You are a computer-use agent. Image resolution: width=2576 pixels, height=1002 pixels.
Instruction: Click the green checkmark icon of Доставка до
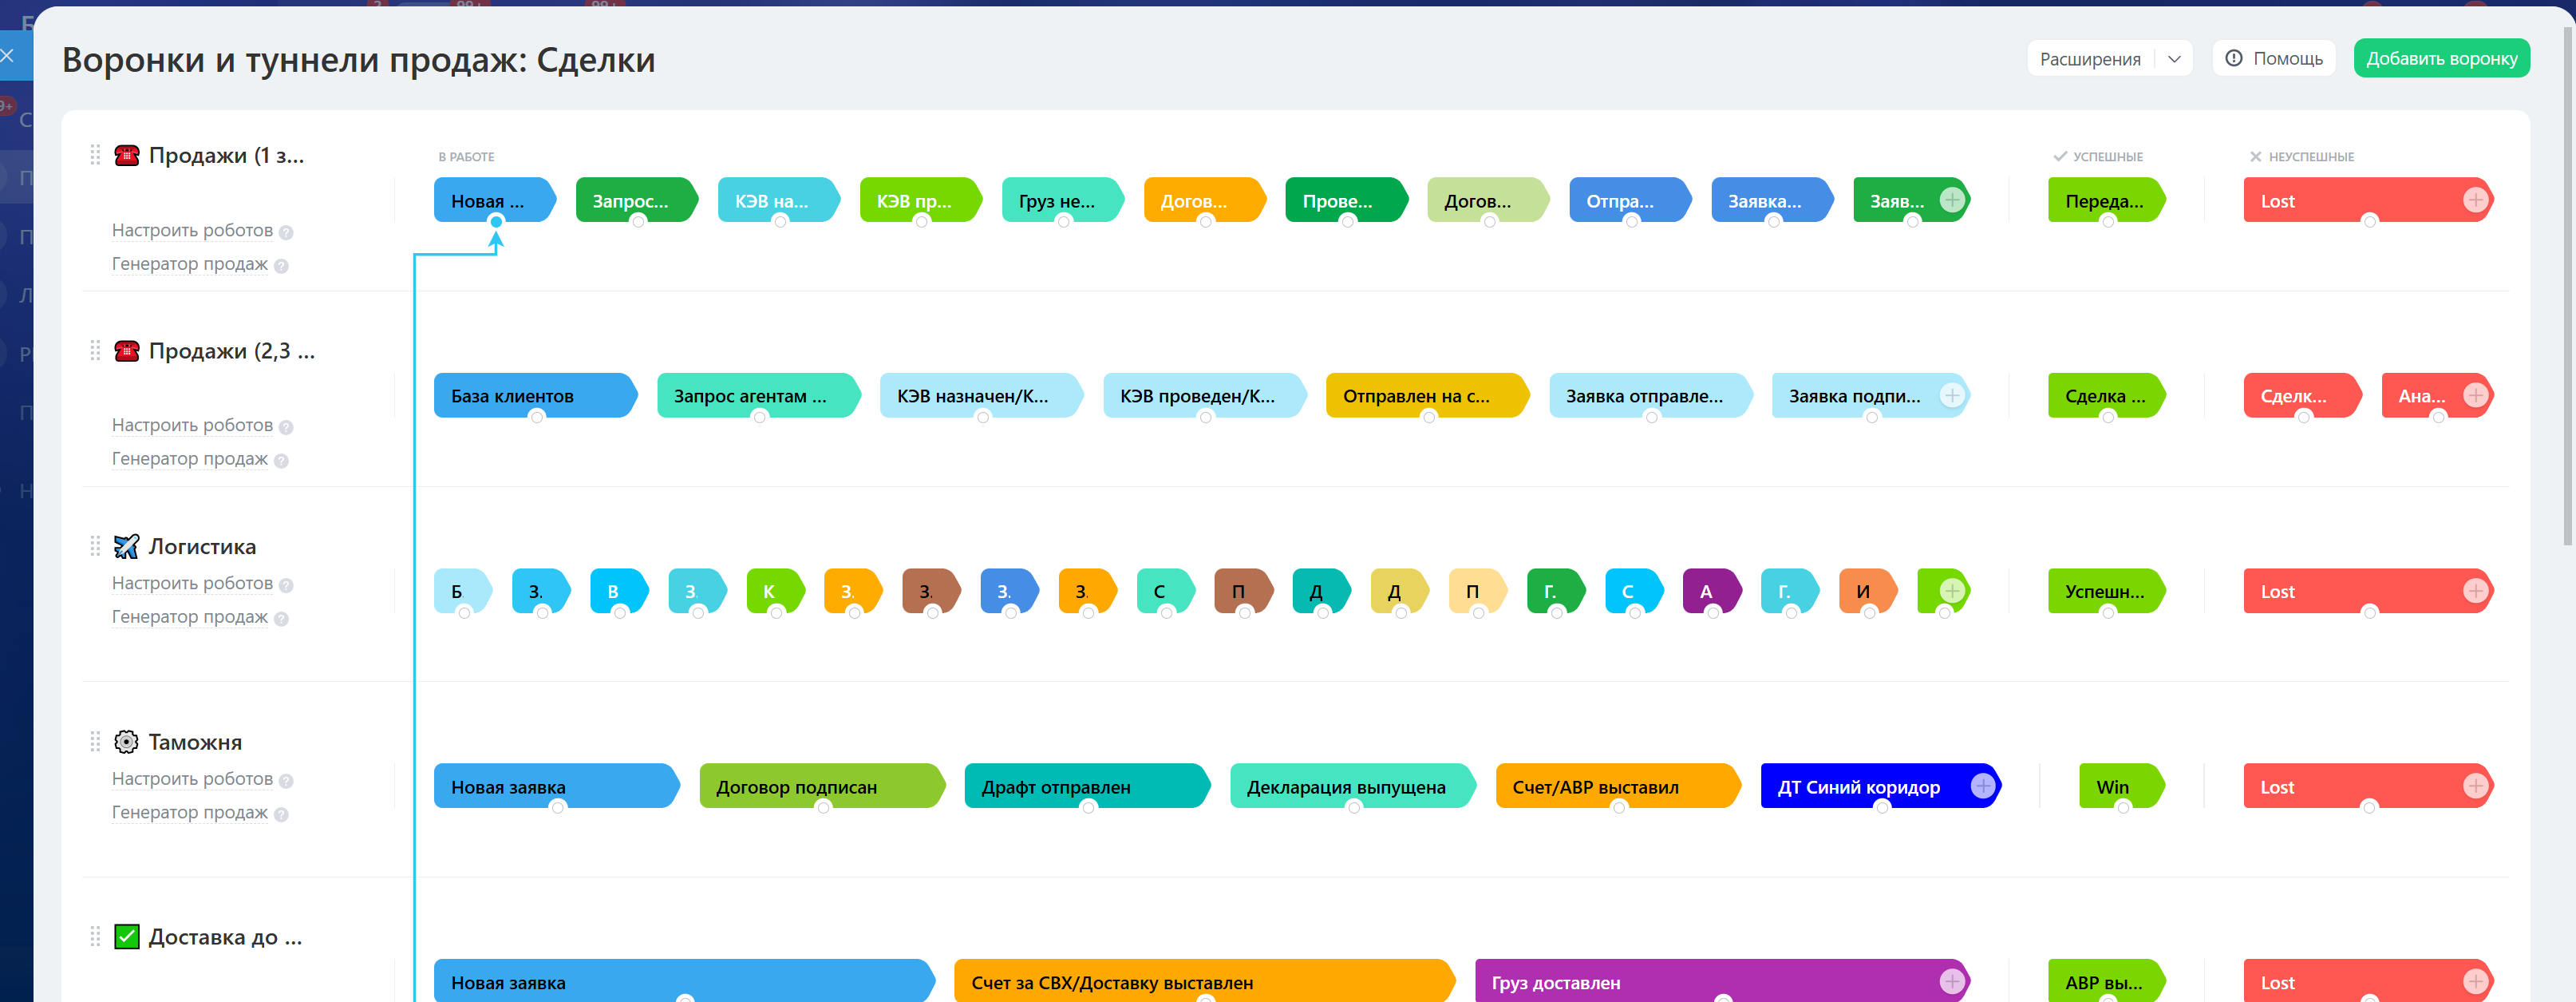tap(126, 937)
